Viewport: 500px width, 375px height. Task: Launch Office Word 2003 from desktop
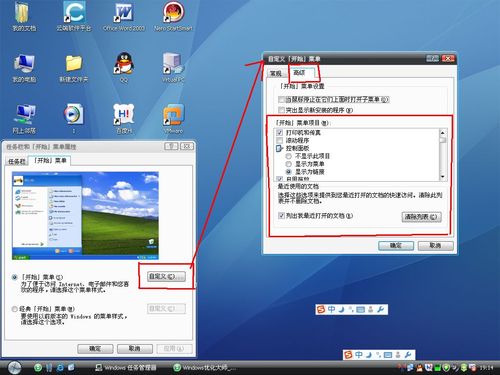coord(124,16)
